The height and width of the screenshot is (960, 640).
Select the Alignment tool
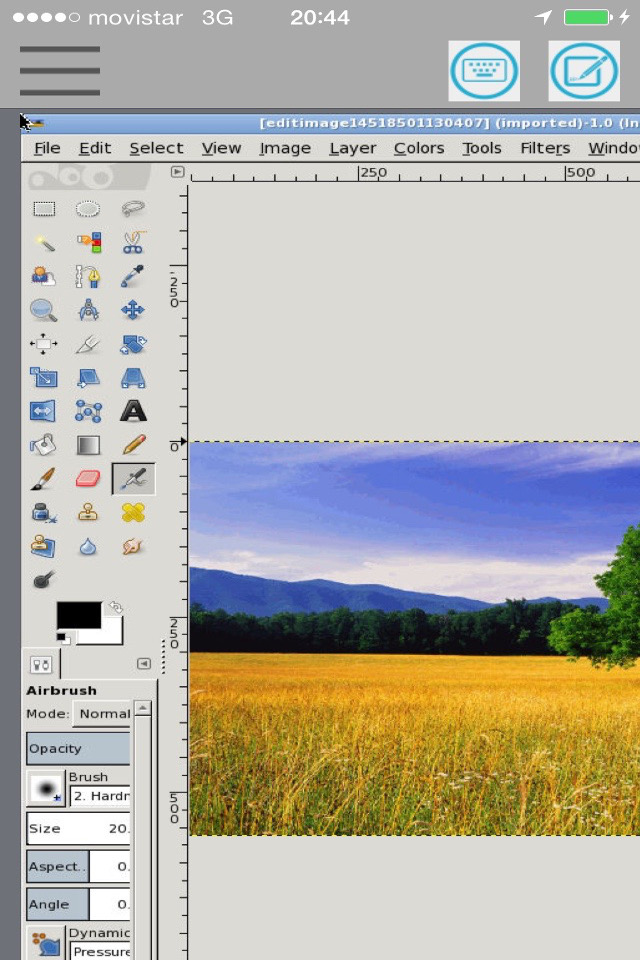(x=43, y=344)
